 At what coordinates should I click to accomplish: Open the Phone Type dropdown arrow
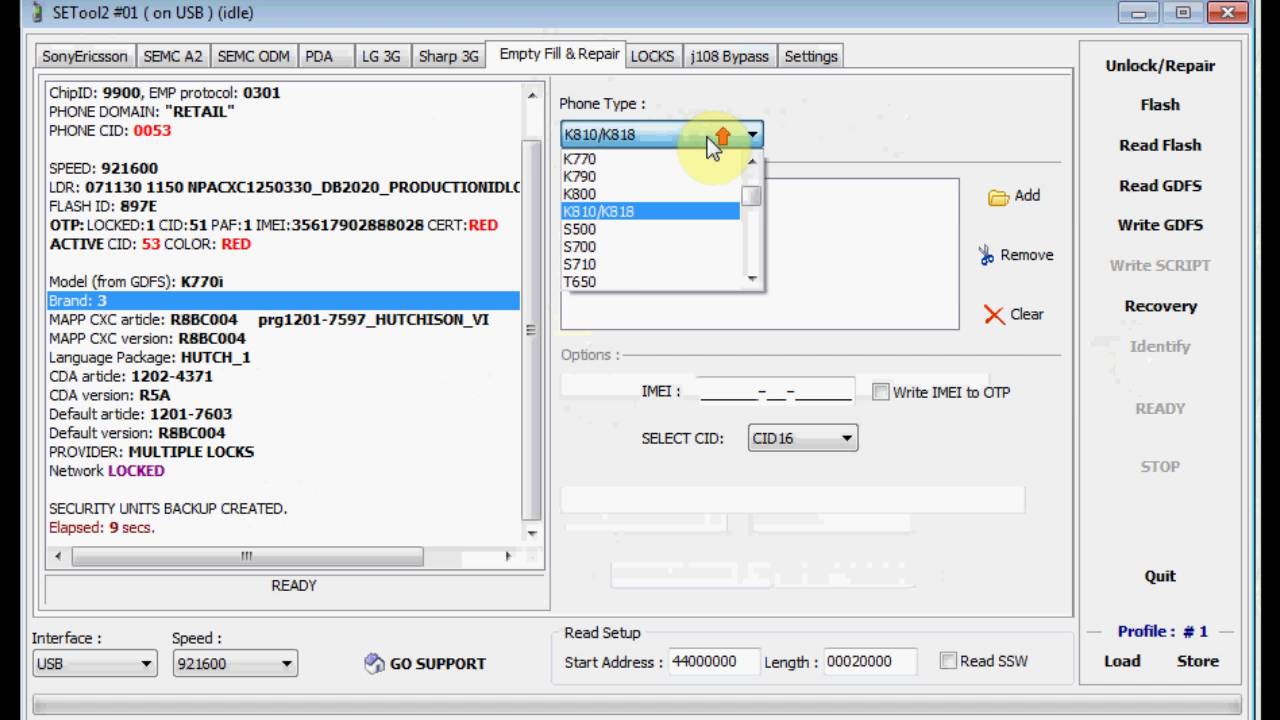click(754, 134)
